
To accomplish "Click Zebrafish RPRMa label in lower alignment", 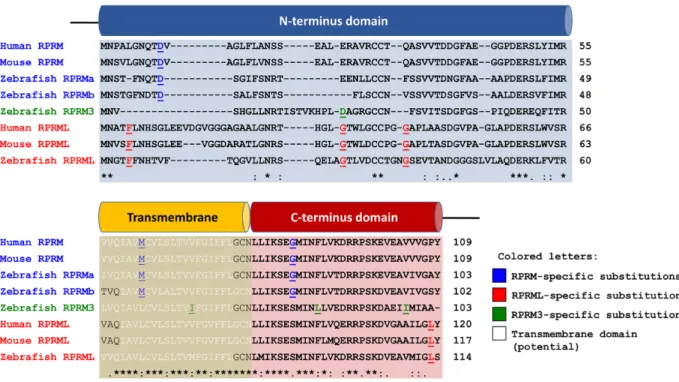I will [47, 275].
